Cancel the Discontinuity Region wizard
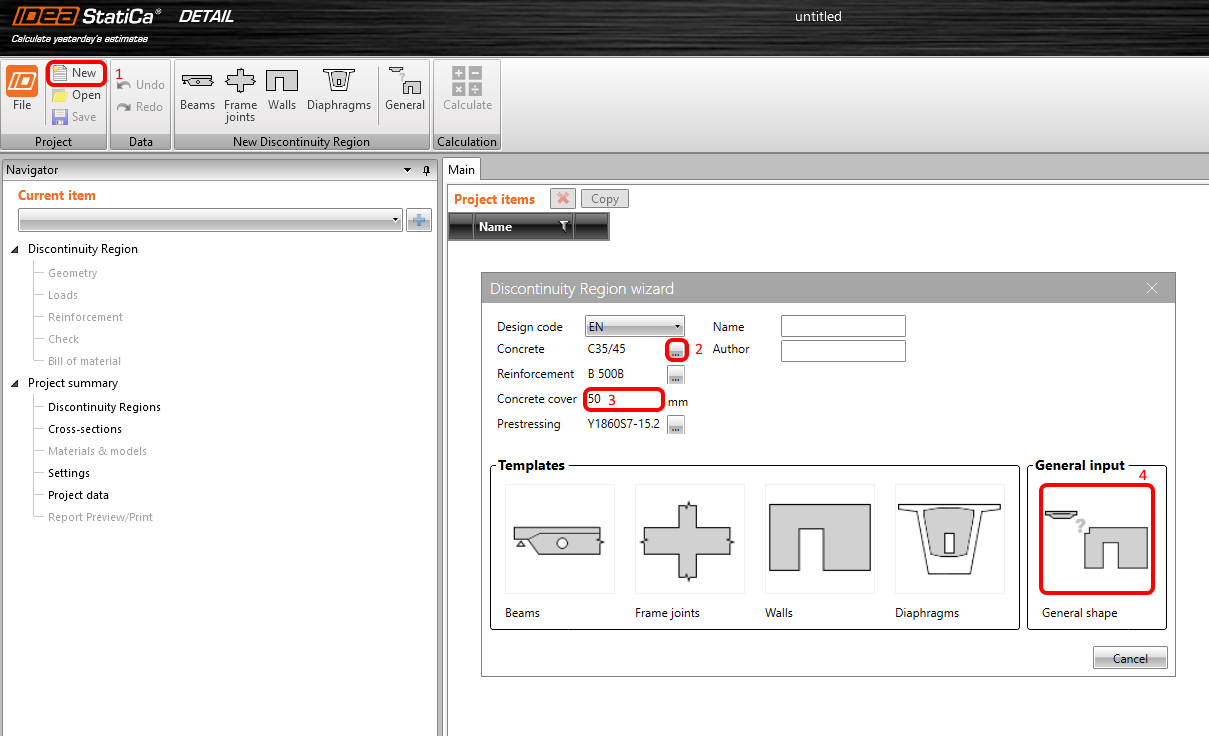 point(1129,657)
